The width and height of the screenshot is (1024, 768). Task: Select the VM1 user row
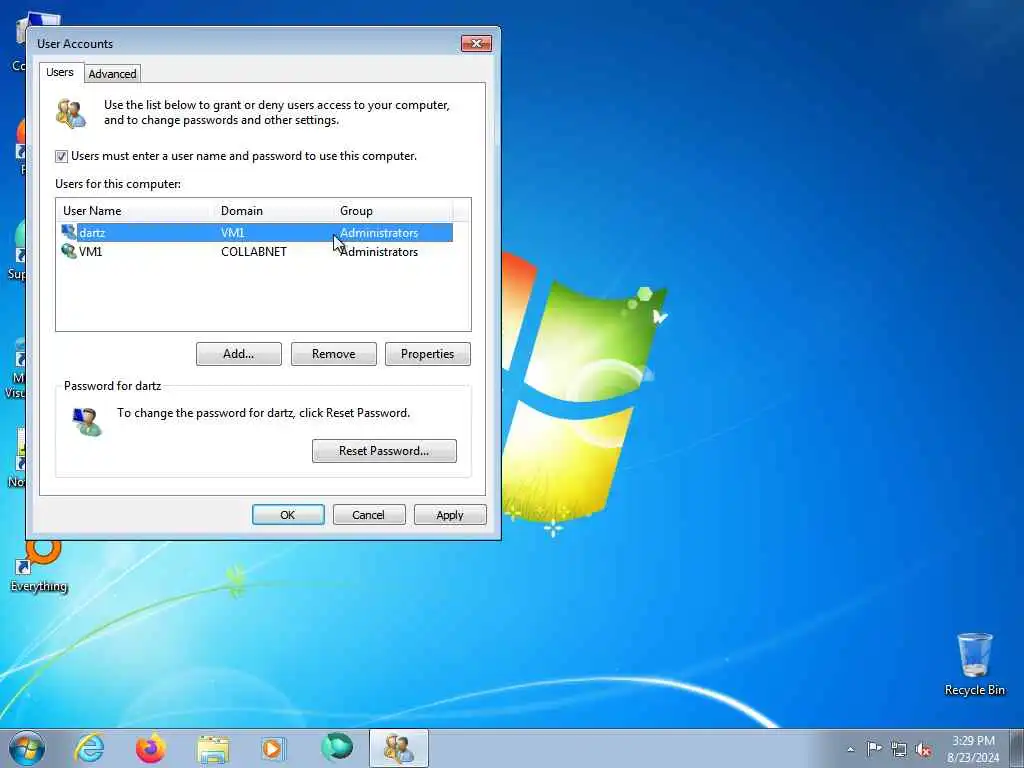coord(256,251)
